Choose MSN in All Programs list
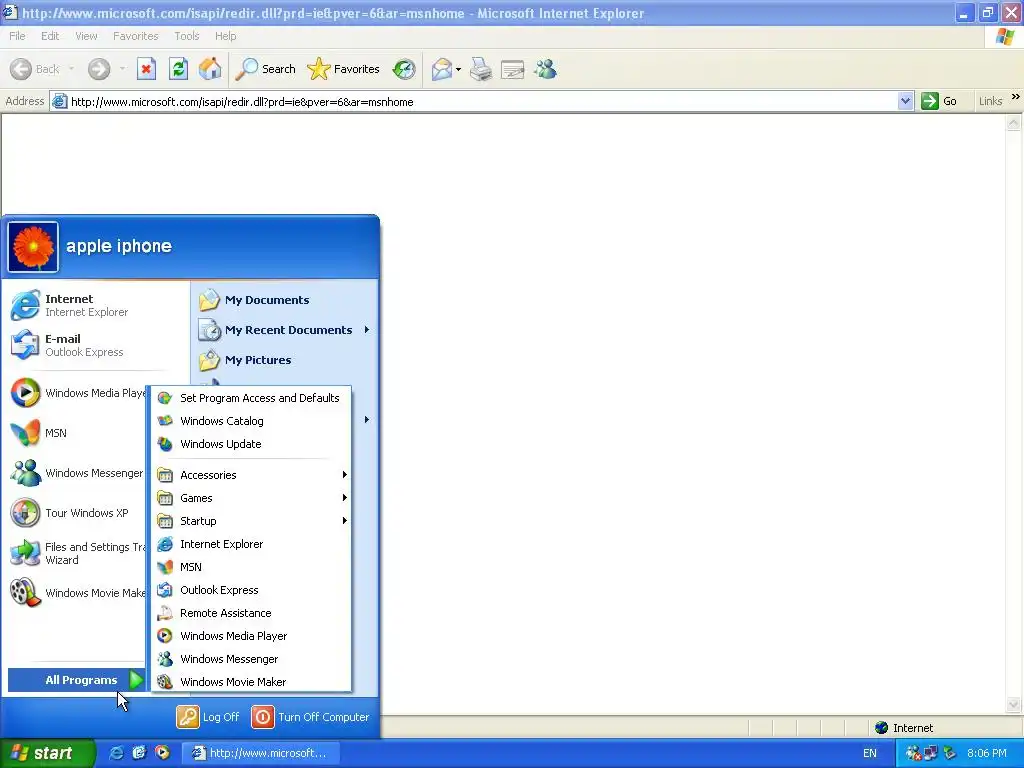The height and width of the screenshot is (768, 1024). [x=251, y=567]
